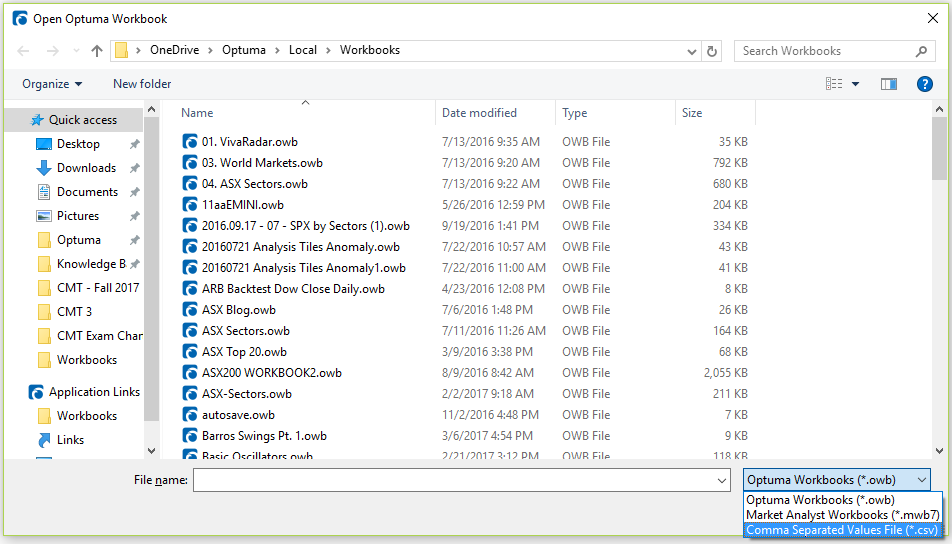
Task: Select the 03. World Markets.owb icon
Action: point(190,163)
